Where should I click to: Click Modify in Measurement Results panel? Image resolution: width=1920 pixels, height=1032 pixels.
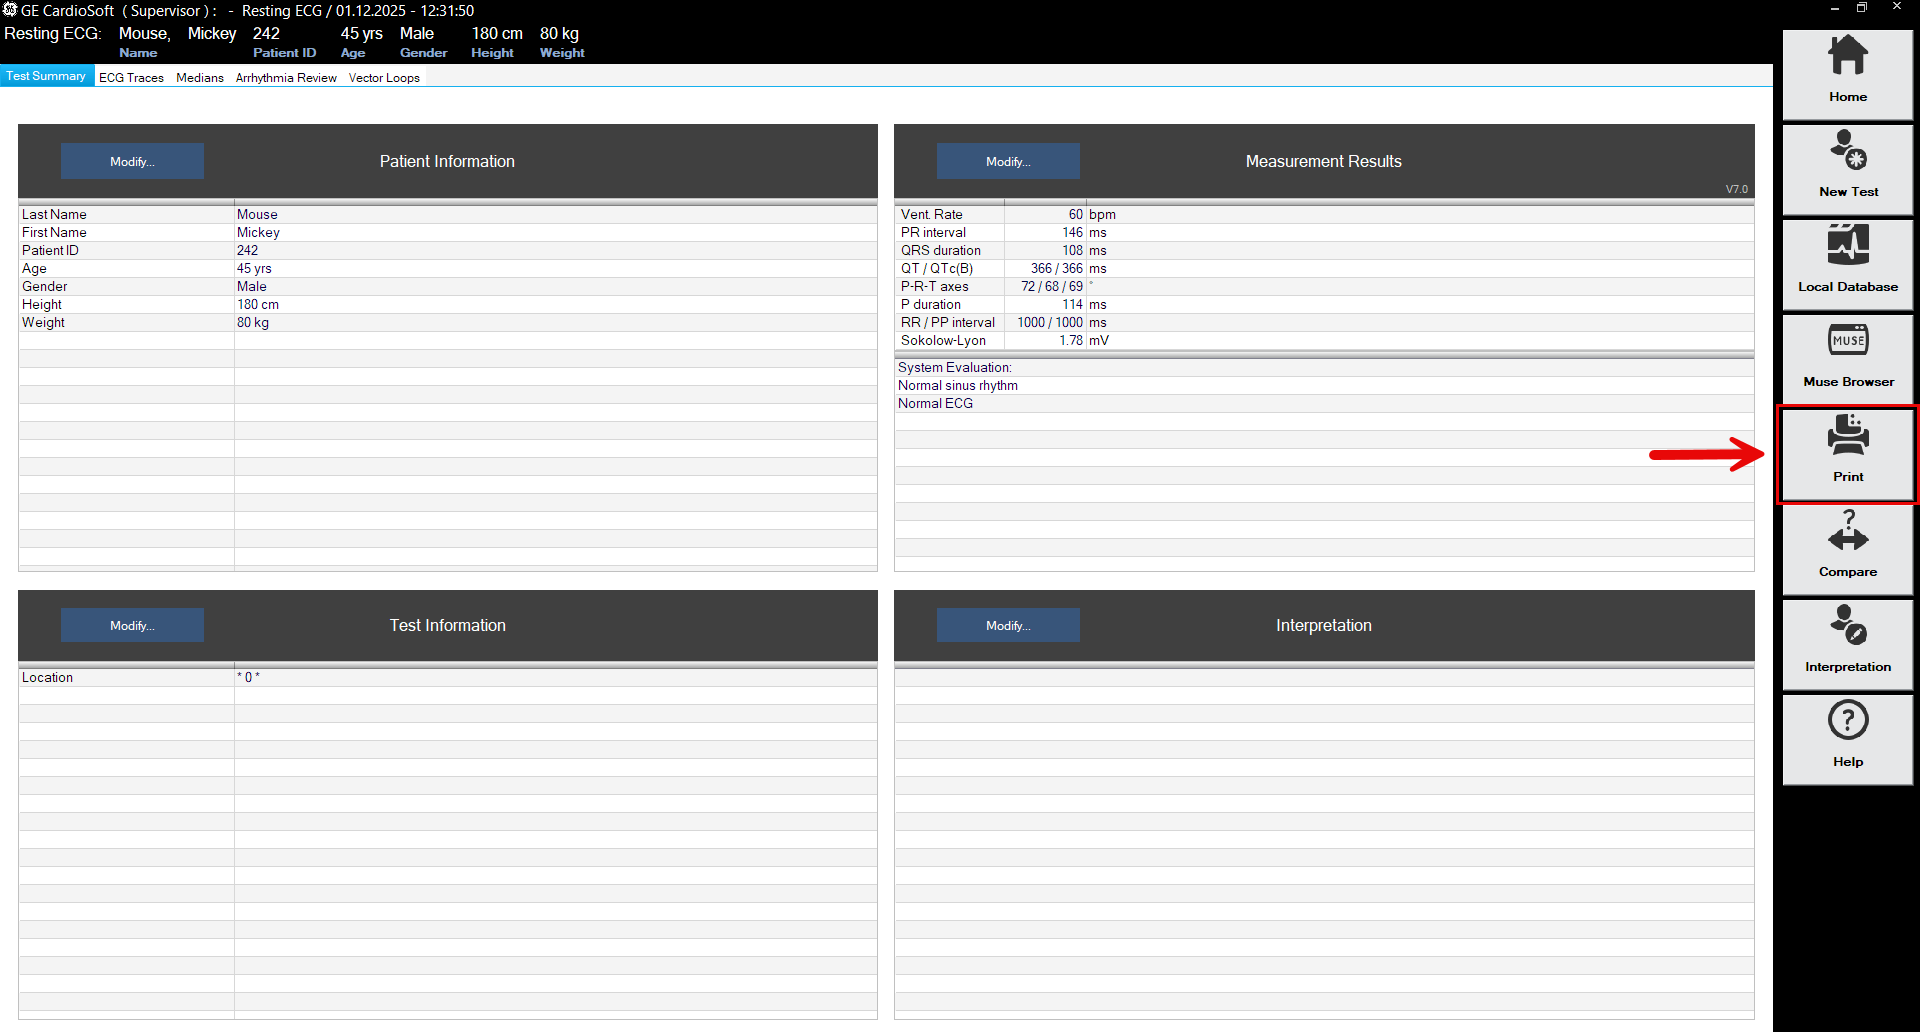coord(1008,161)
